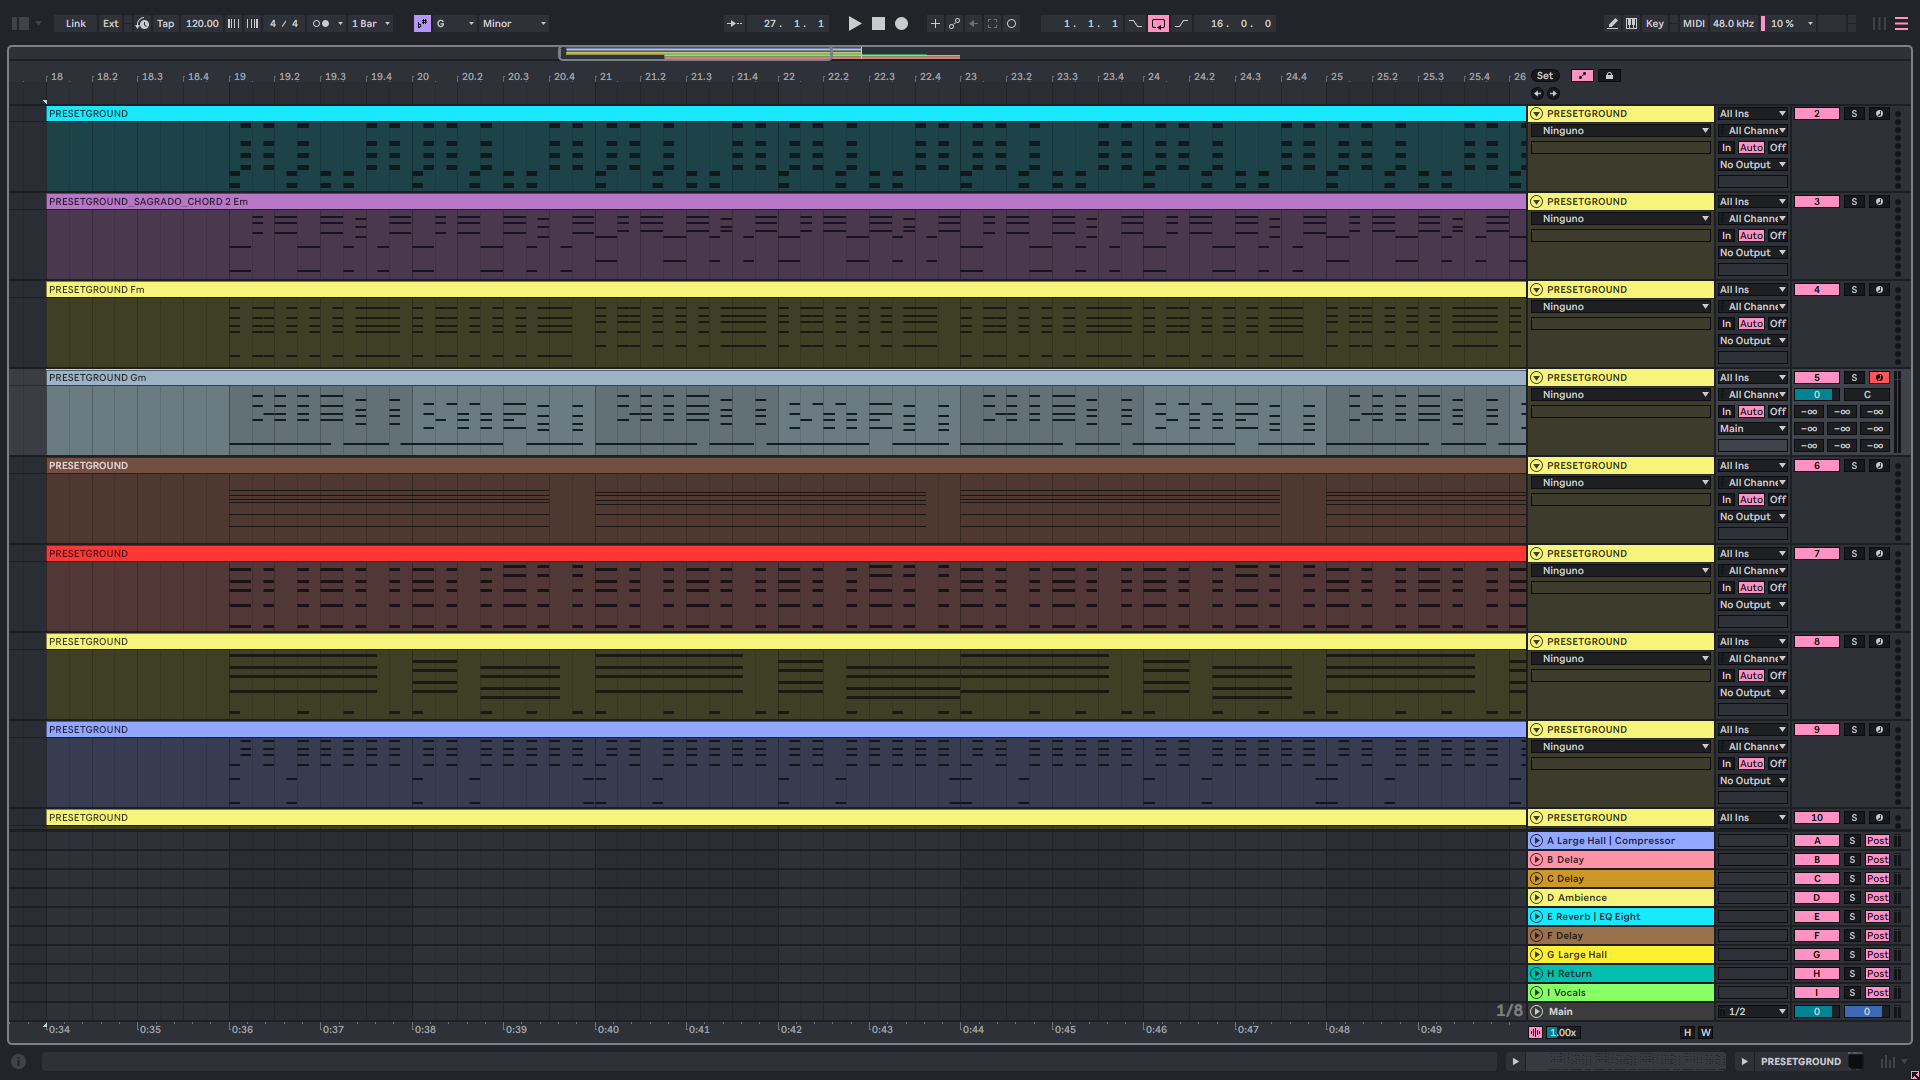Screen dimensions: 1920x1080
Task: Fold the A Large Hall return track
Action: click(1537, 841)
